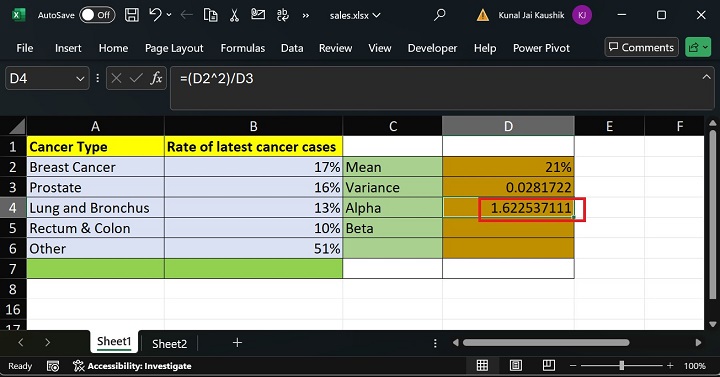Screen dimensions: 720x377
Task: Click the 100% zoom level
Action: point(694,366)
